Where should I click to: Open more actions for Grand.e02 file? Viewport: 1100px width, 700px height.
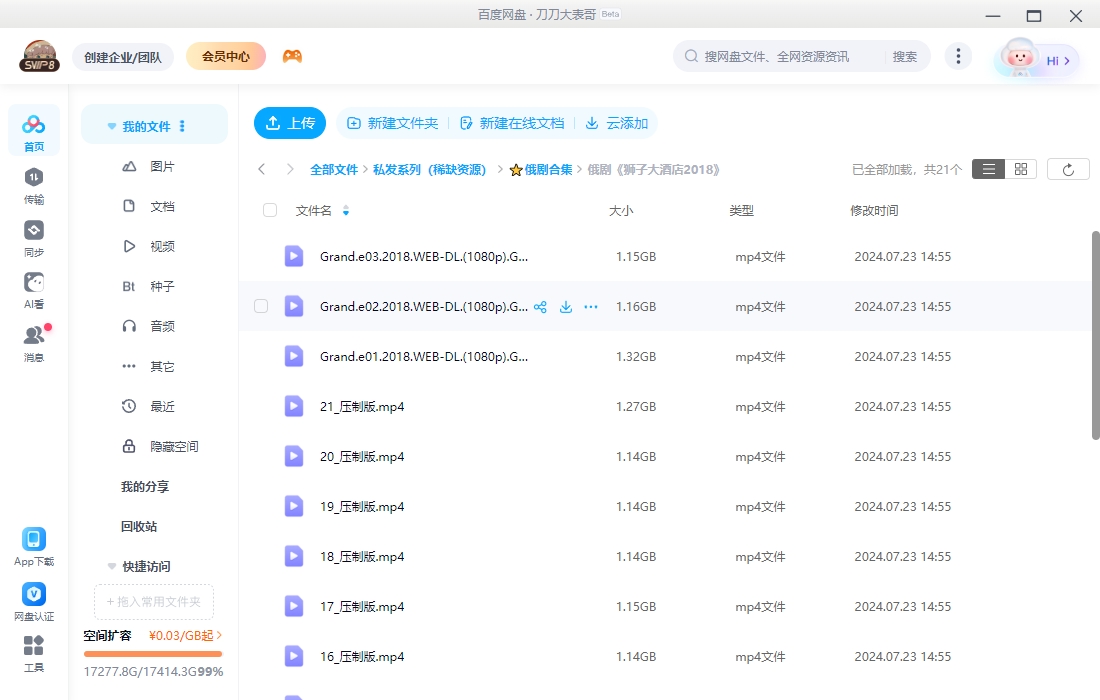tap(590, 307)
